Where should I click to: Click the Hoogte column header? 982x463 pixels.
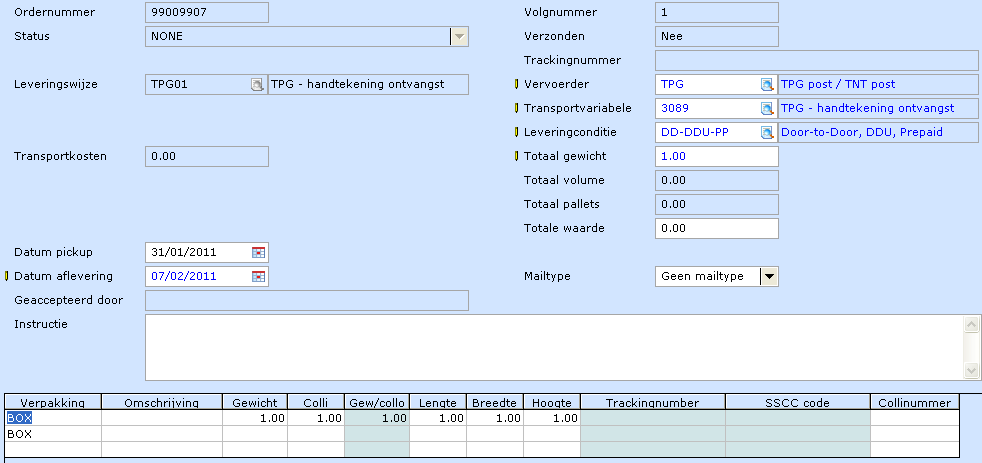[552, 402]
